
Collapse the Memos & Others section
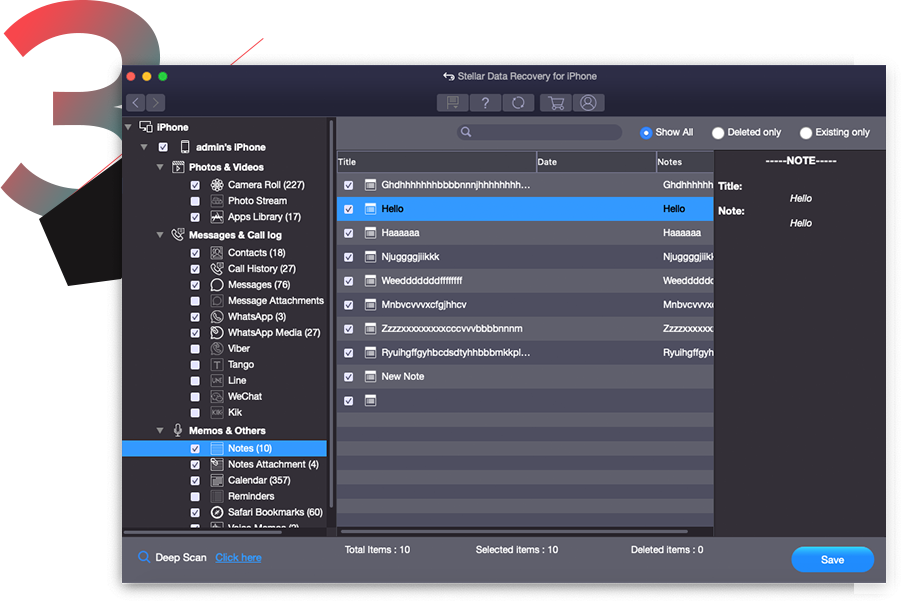160,430
